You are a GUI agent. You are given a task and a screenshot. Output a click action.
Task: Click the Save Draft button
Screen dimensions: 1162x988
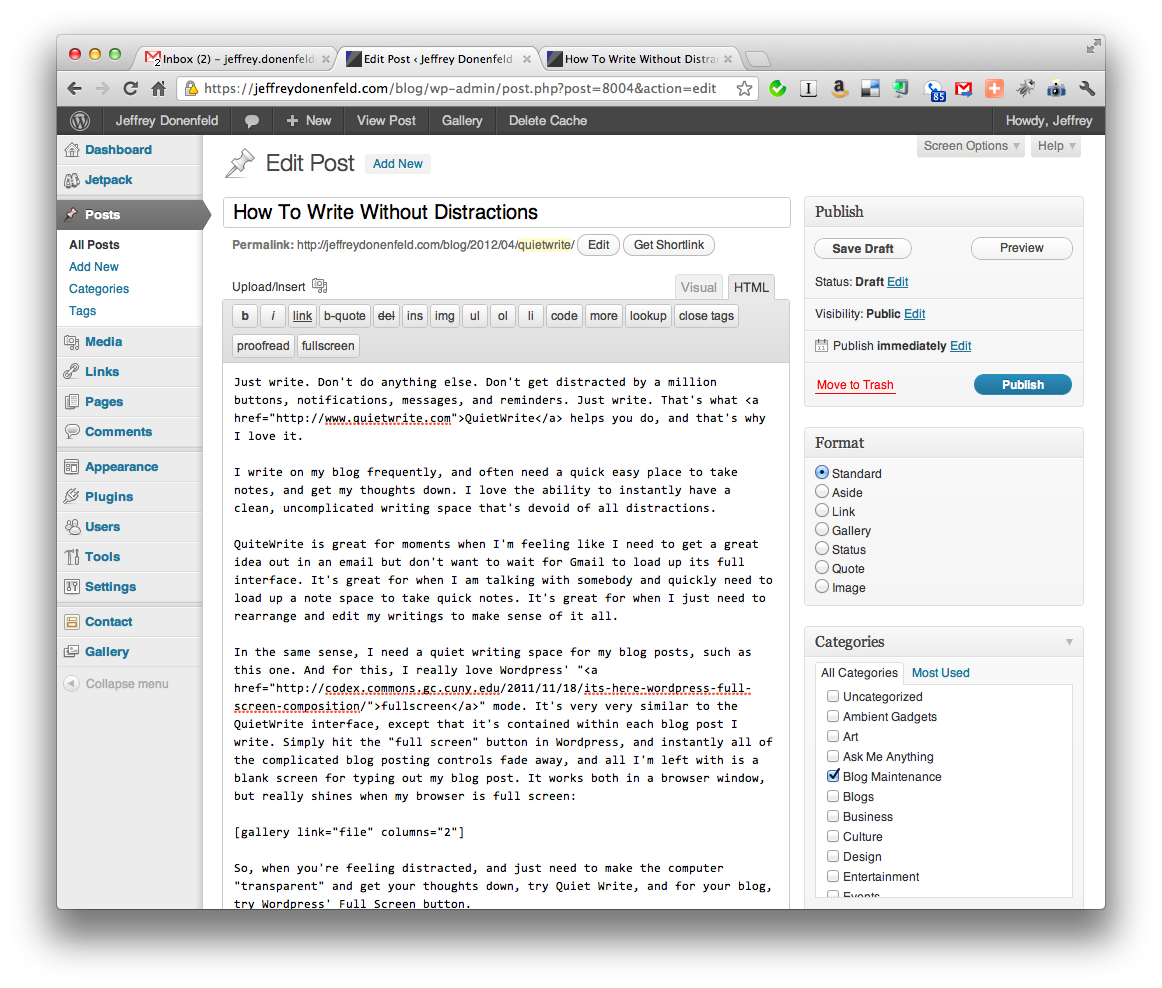[863, 248]
